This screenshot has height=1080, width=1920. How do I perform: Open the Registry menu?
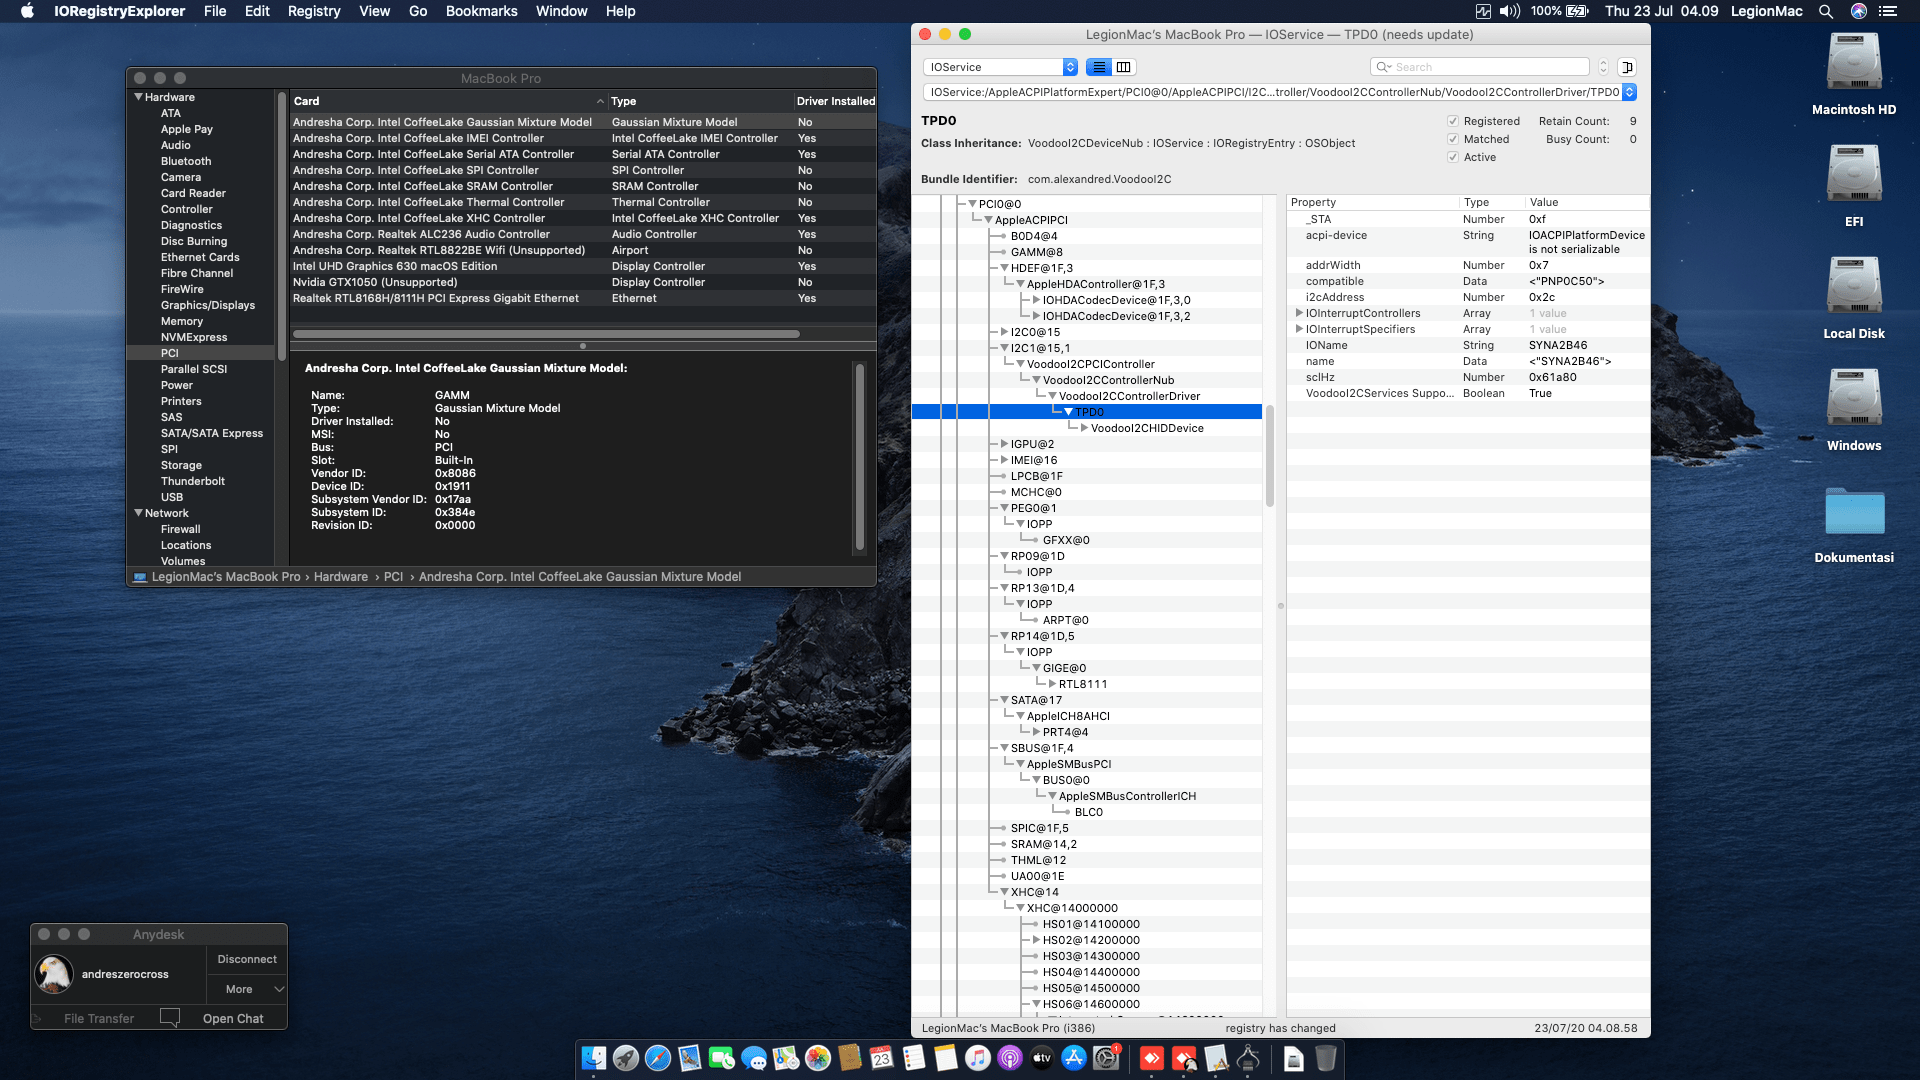click(313, 11)
